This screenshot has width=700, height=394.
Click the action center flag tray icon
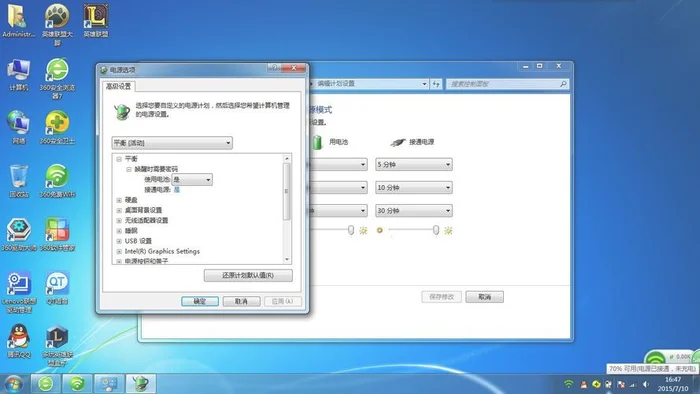(621, 384)
